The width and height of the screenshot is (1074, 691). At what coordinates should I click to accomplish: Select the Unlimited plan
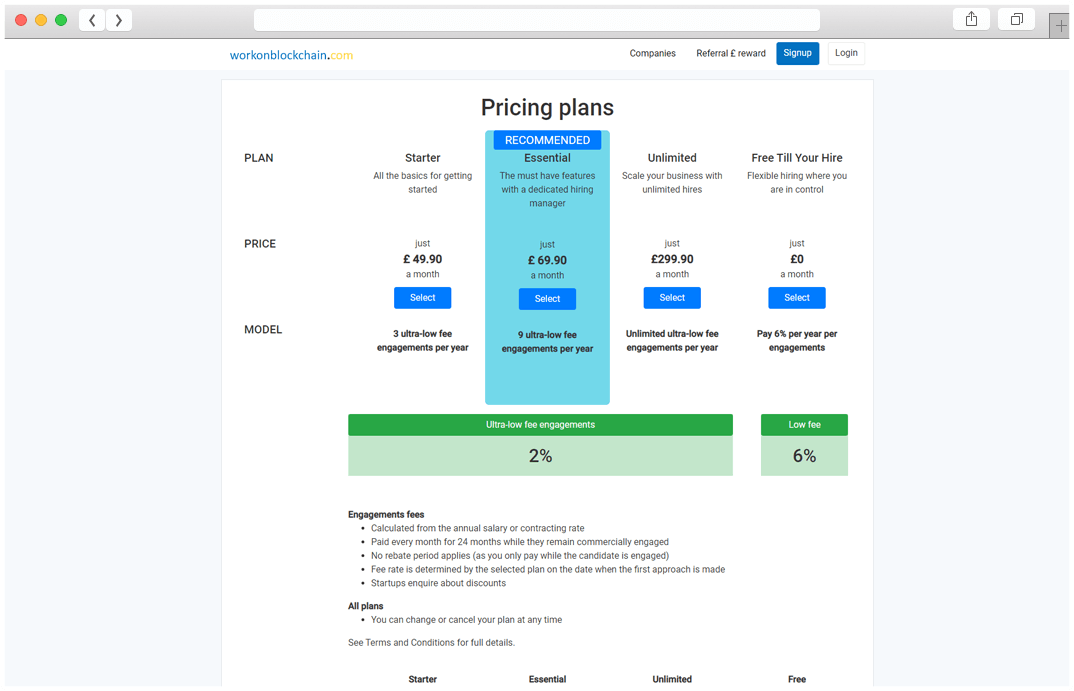pyautogui.click(x=671, y=297)
